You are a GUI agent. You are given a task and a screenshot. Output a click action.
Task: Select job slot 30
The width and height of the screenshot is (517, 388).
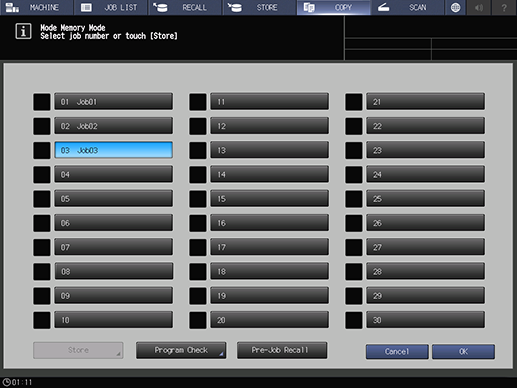(426, 320)
